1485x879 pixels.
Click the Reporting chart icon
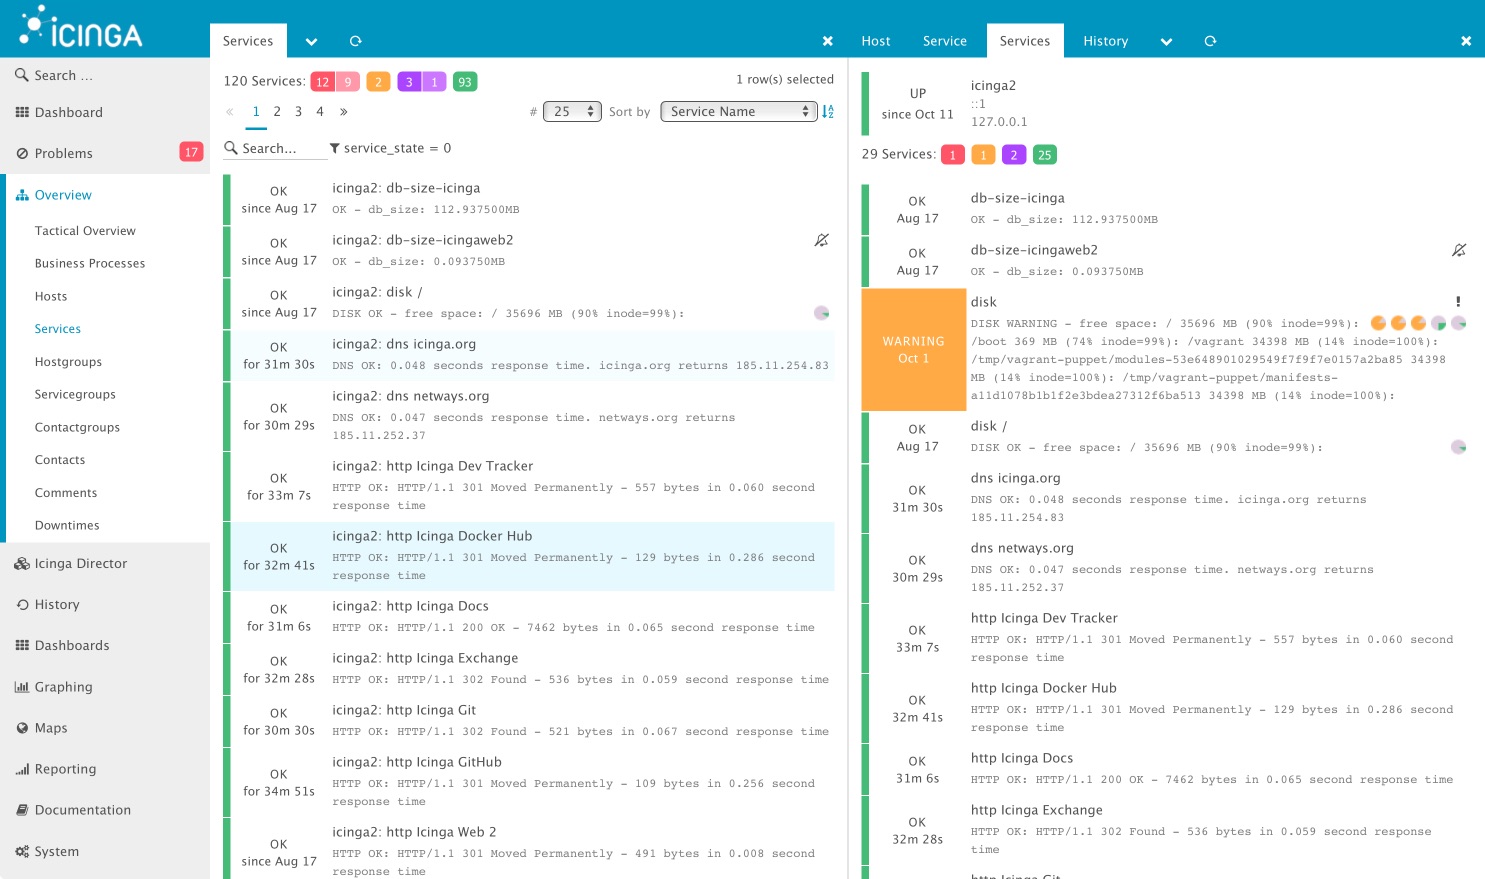tap(22, 769)
